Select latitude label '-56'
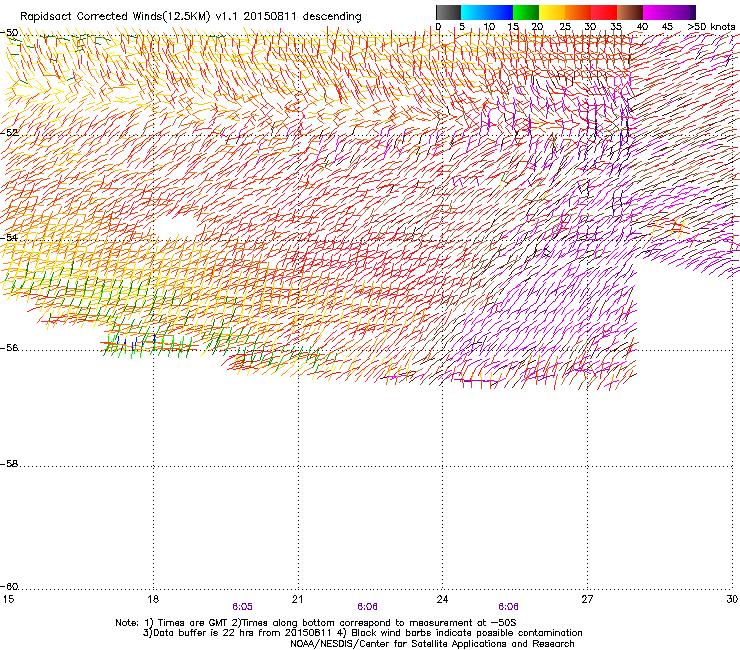Image resolution: width=740 pixels, height=650 pixels. 9,348
